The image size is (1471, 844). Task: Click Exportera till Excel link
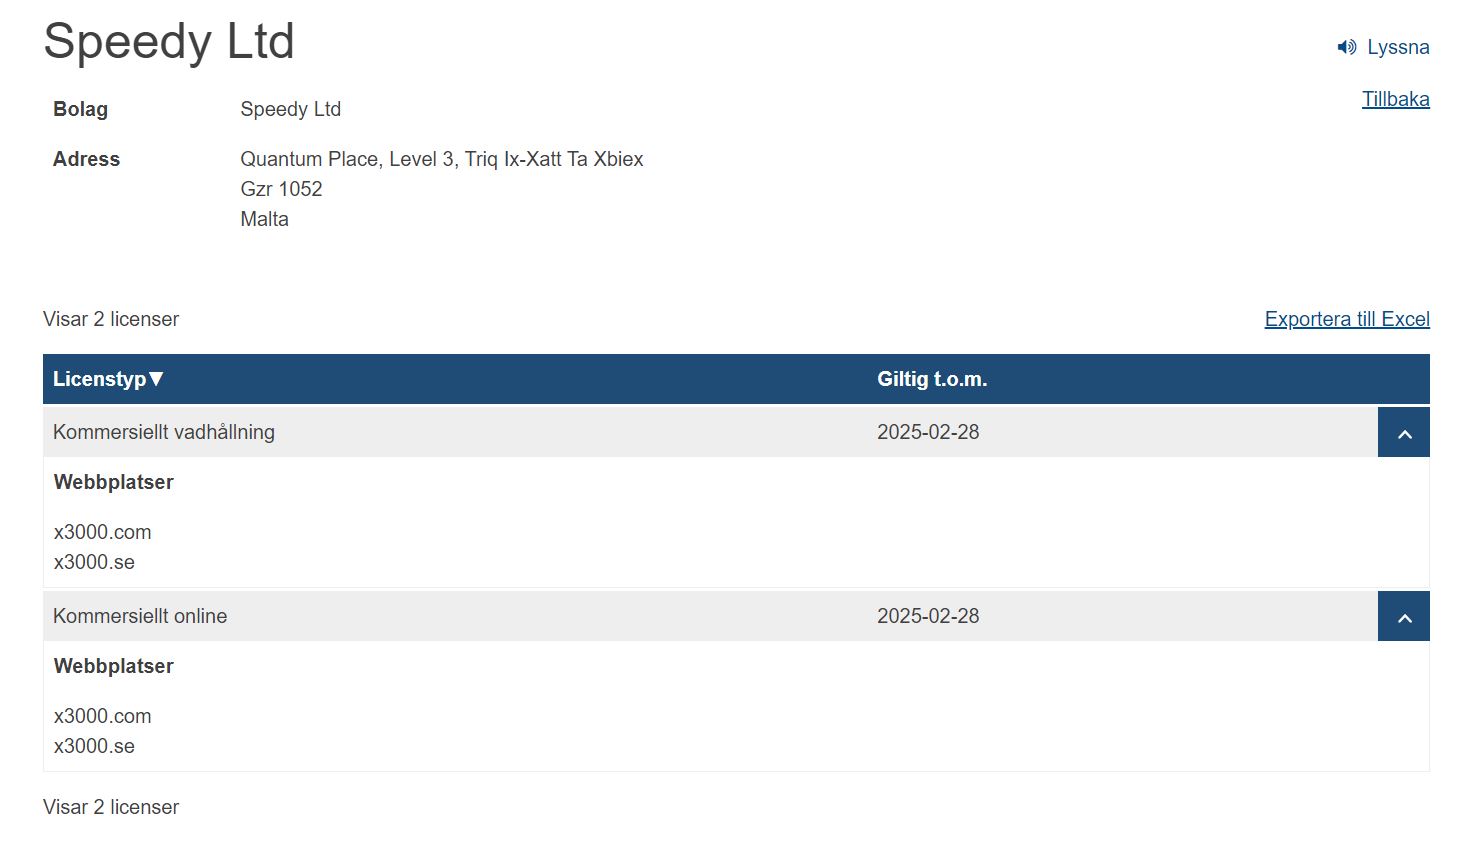tap(1347, 319)
